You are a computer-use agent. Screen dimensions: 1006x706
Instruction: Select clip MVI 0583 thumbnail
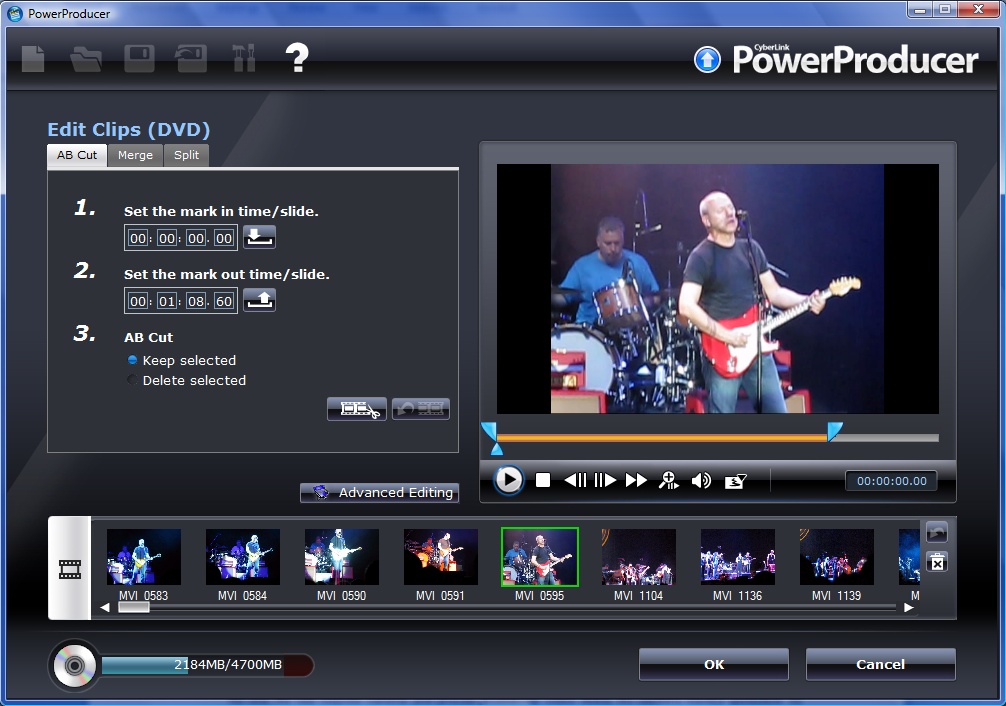(x=144, y=556)
